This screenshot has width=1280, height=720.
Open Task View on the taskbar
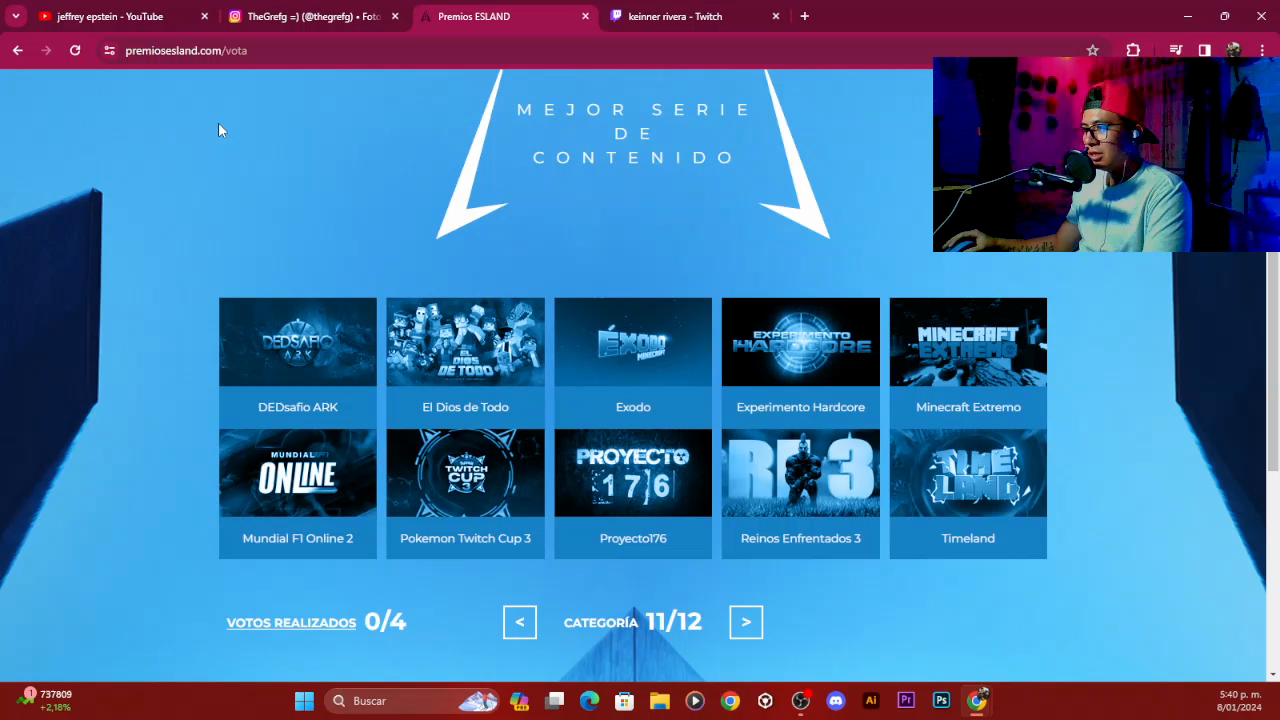[555, 701]
